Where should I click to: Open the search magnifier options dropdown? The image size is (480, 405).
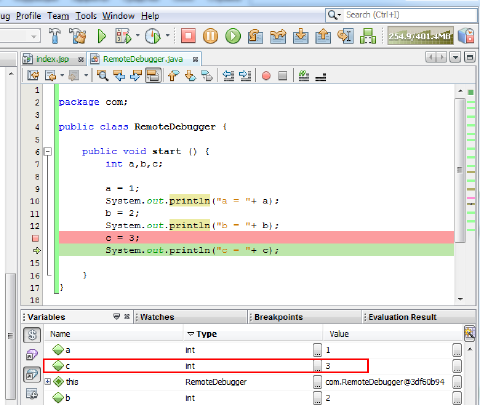pyautogui.click(x=335, y=15)
